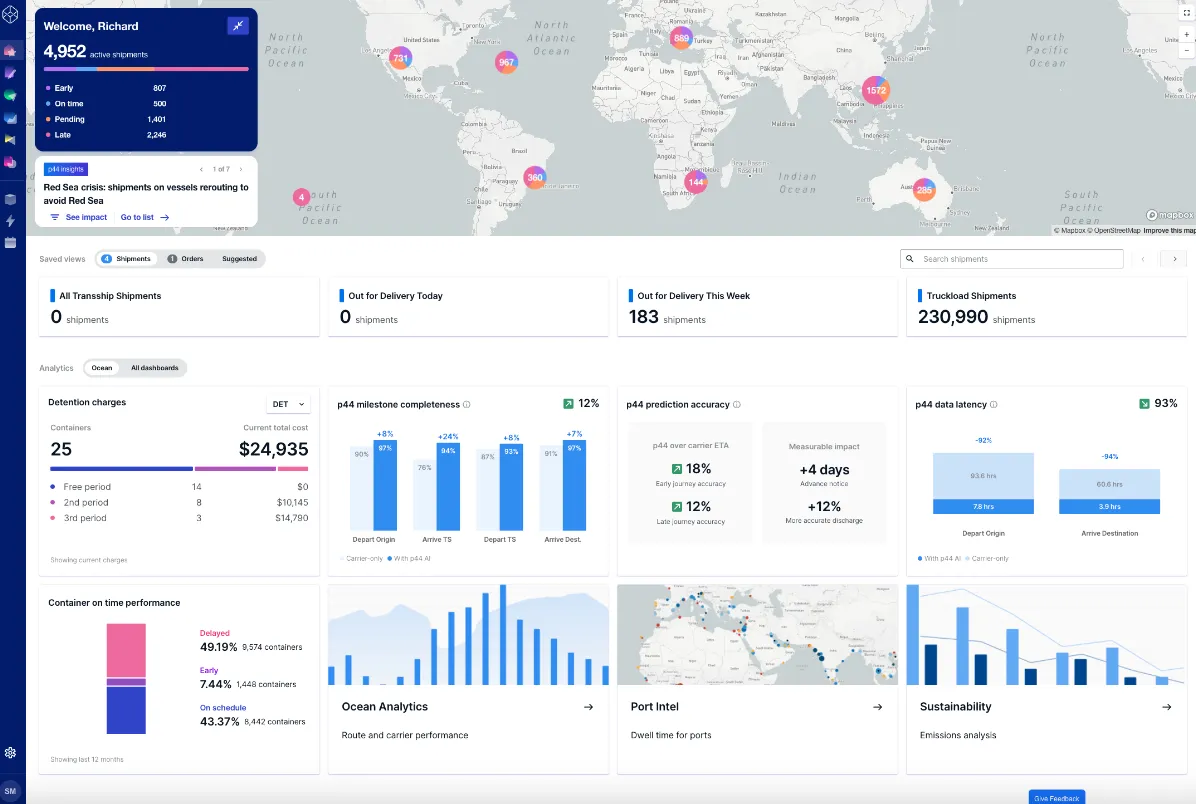This screenshot has width=1196, height=804.
Task: Zoom out on the map
Action: (1186, 50)
